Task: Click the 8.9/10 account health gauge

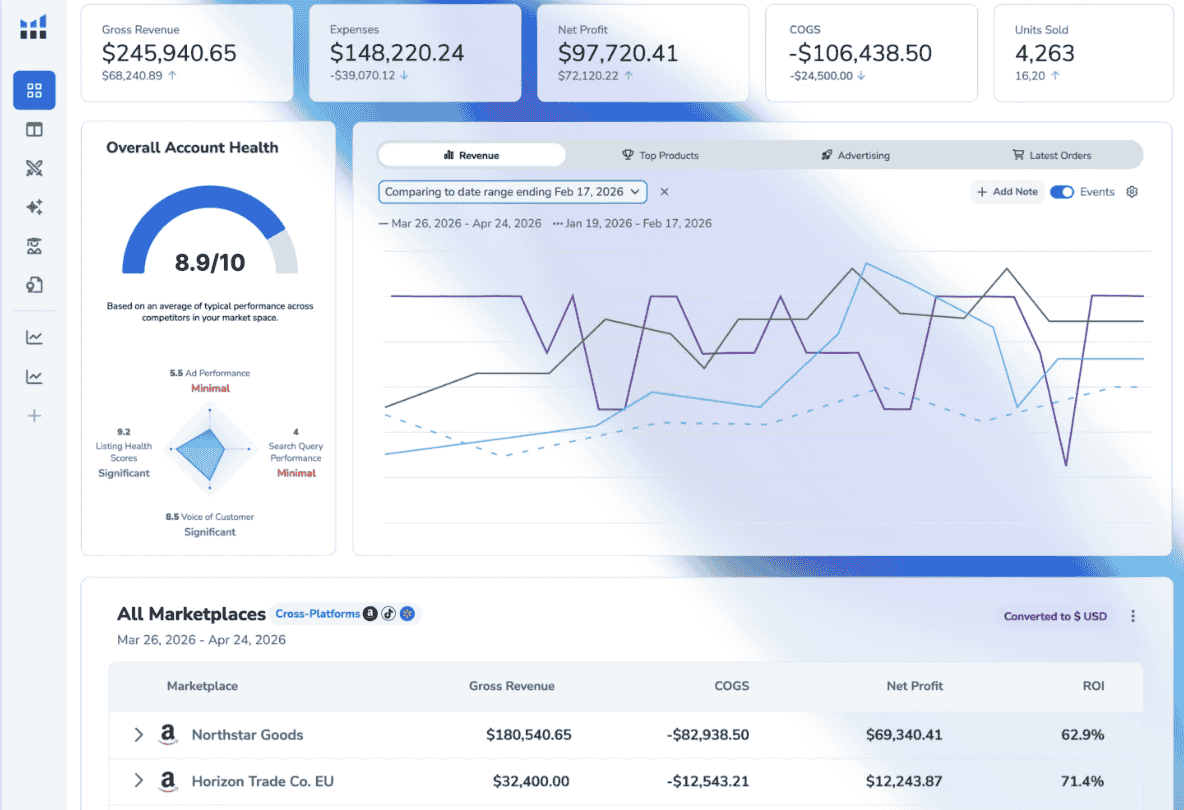Action: 210,230
